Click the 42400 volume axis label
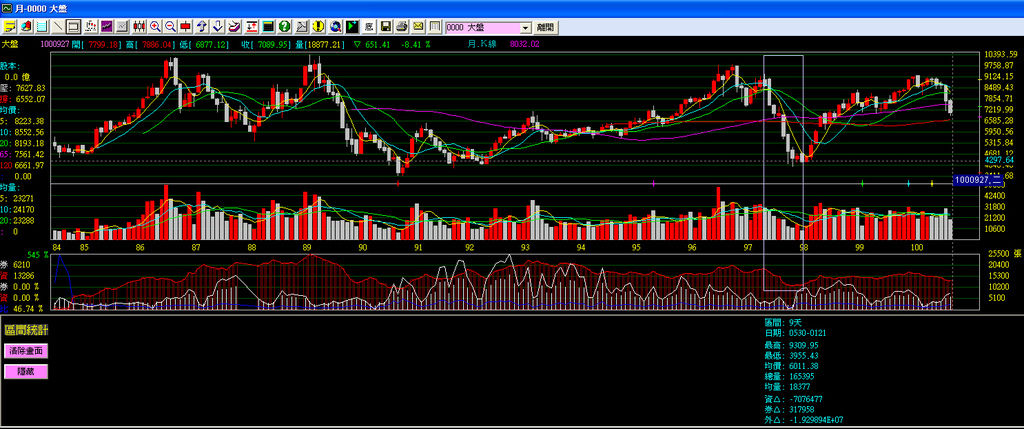This screenshot has height=429, width=1024. (x=995, y=195)
